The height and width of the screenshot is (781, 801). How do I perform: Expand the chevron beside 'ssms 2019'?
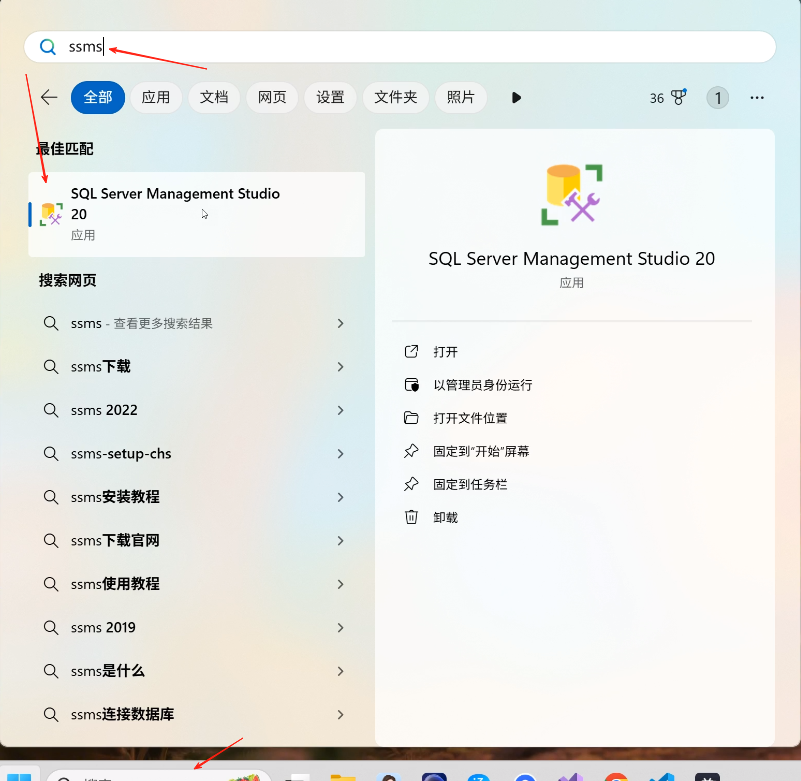coord(340,627)
